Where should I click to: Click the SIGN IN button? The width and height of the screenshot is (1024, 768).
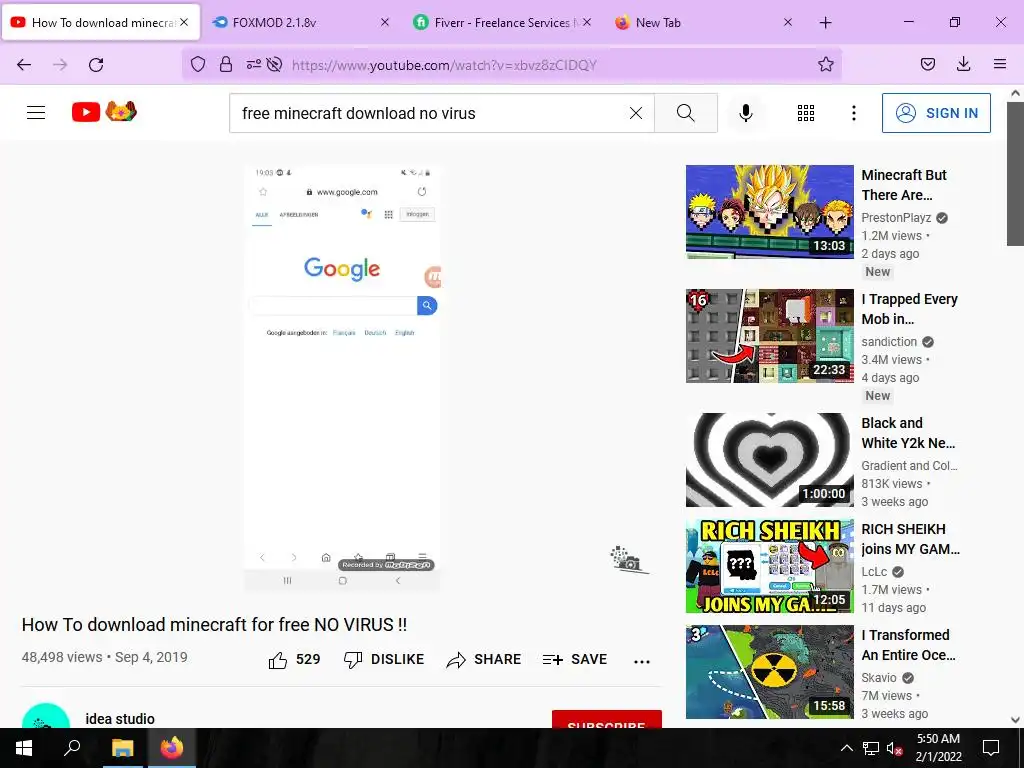click(x=936, y=113)
